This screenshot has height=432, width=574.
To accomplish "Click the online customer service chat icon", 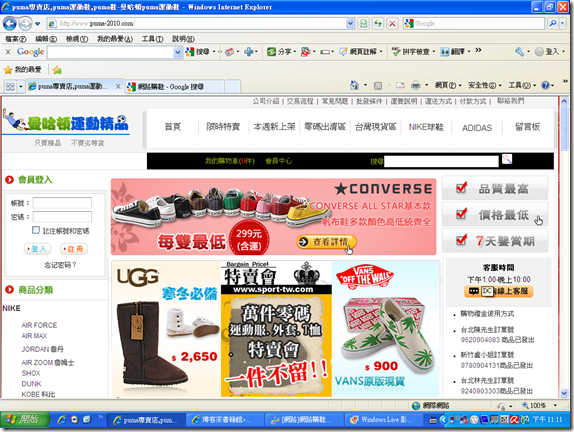I will pos(499,291).
